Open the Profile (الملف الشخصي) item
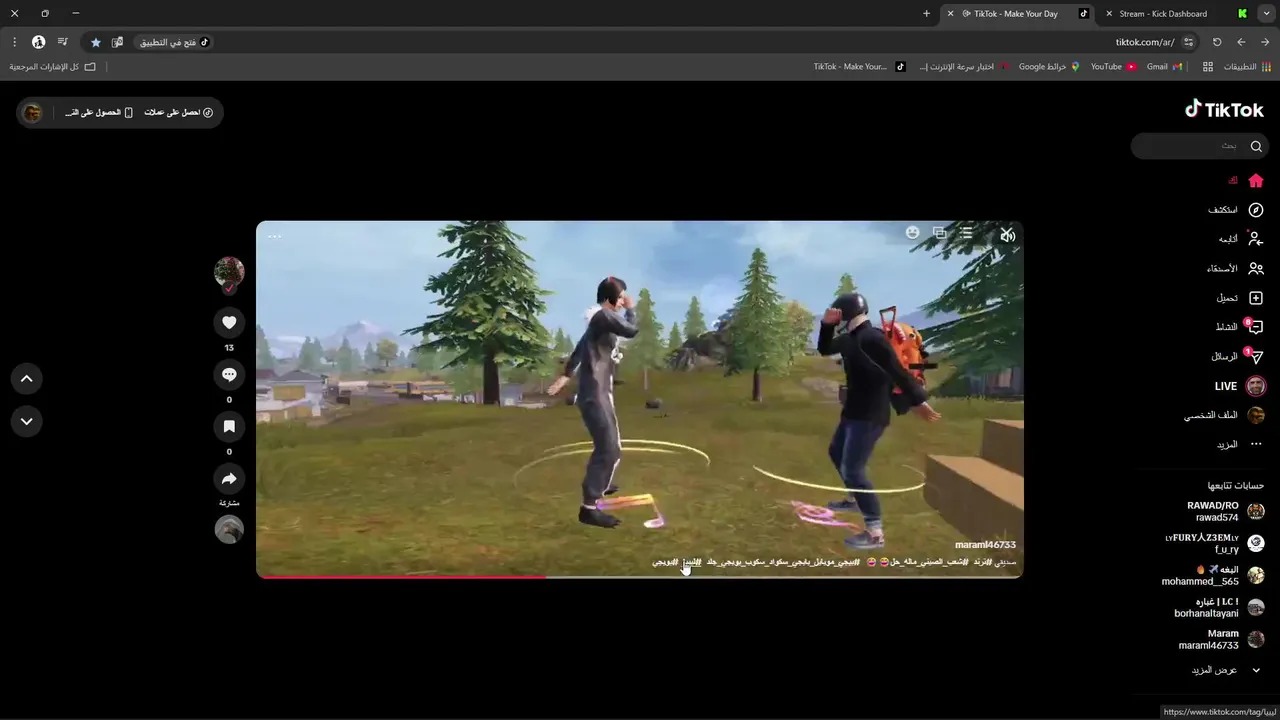The width and height of the screenshot is (1280, 720). pos(1225,415)
